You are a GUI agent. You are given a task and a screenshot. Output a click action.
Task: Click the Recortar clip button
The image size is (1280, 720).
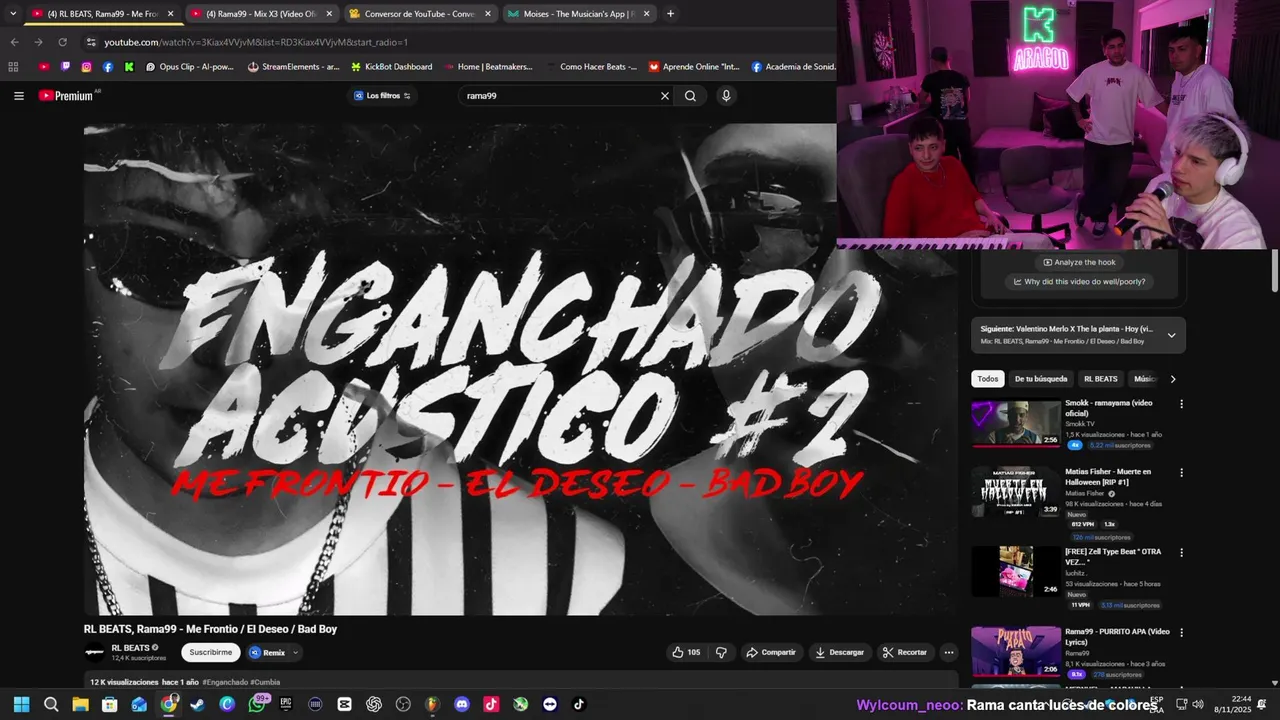[x=905, y=652]
